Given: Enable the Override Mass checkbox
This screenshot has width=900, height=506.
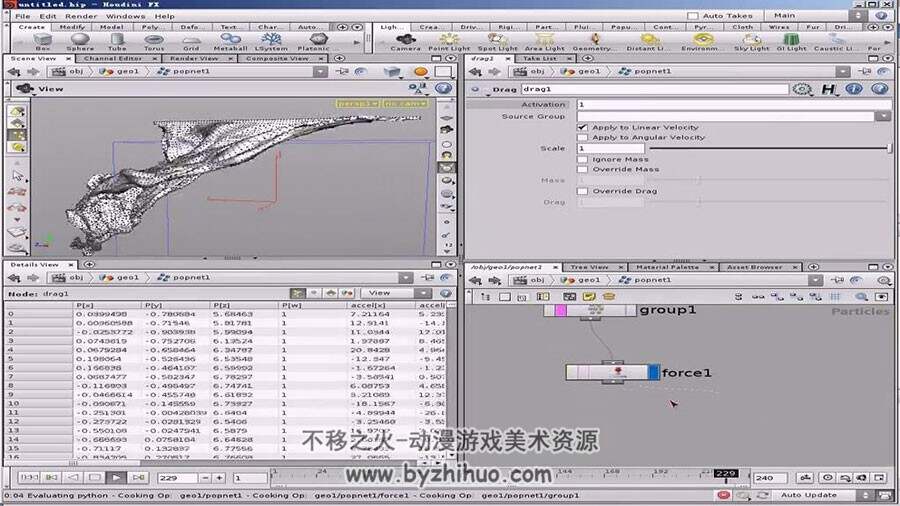Looking at the screenshot, I should pos(583,169).
